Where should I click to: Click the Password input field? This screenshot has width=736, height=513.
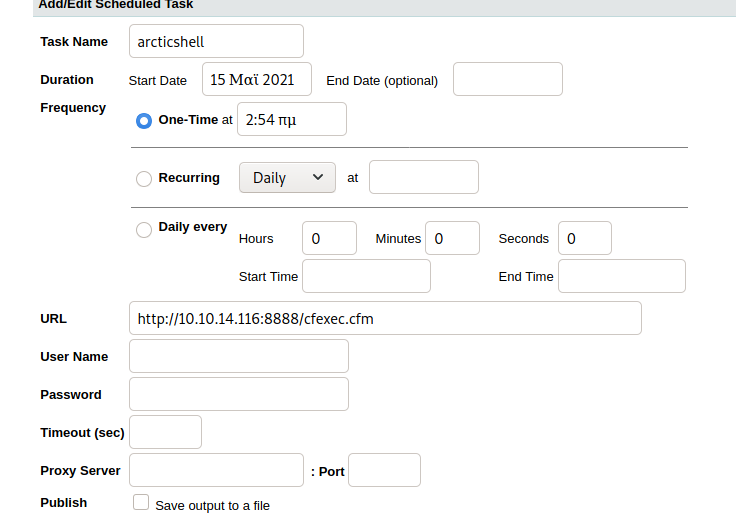[x=239, y=394]
